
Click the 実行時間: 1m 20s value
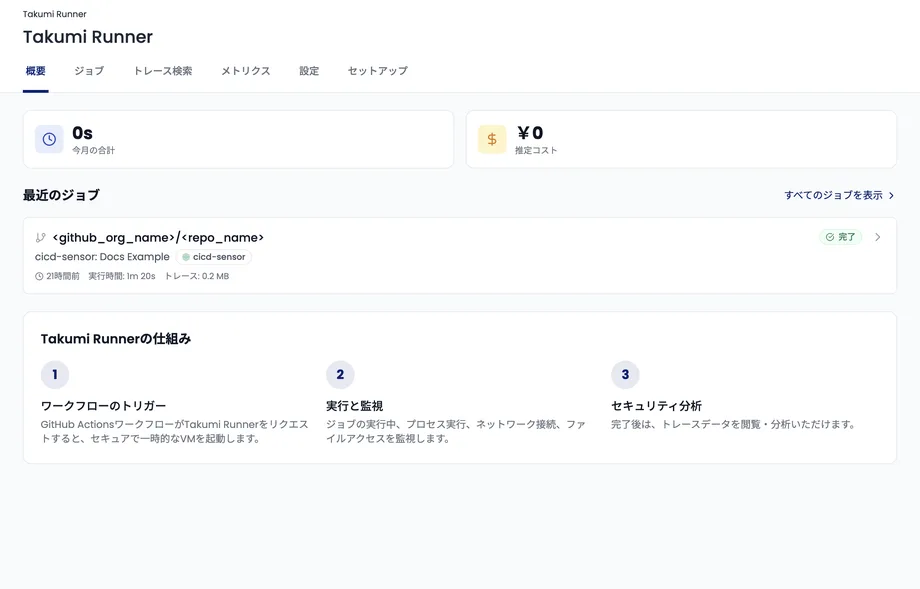pyautogui.click(x=122, y=276)
